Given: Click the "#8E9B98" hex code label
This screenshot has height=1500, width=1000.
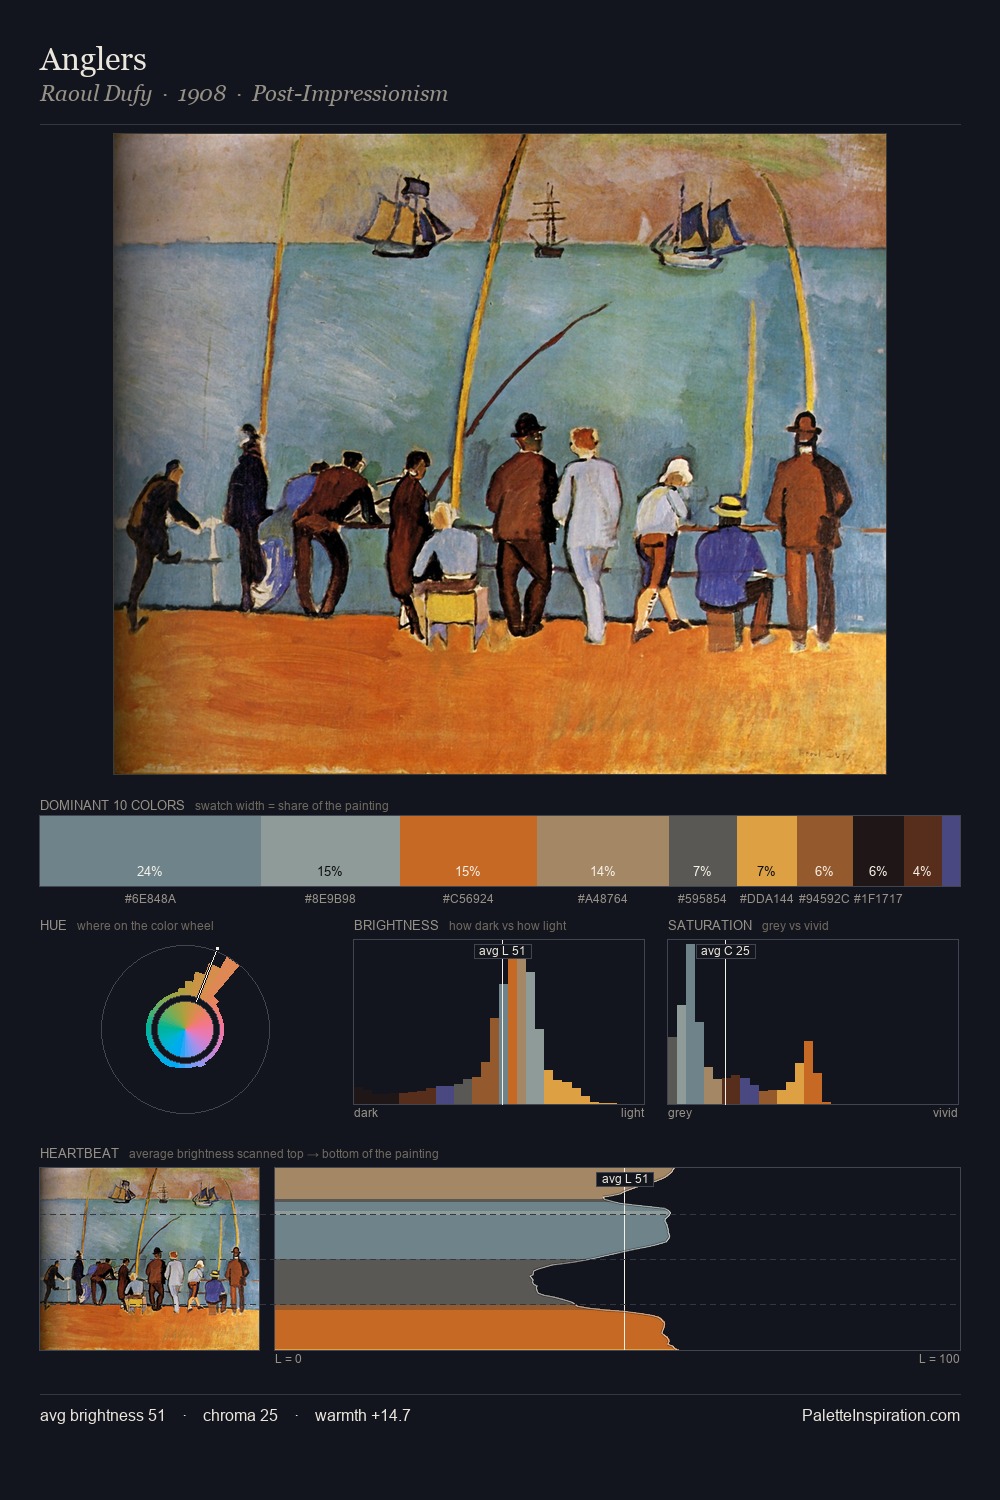Looking at the screenshot, I should (330, 899).
